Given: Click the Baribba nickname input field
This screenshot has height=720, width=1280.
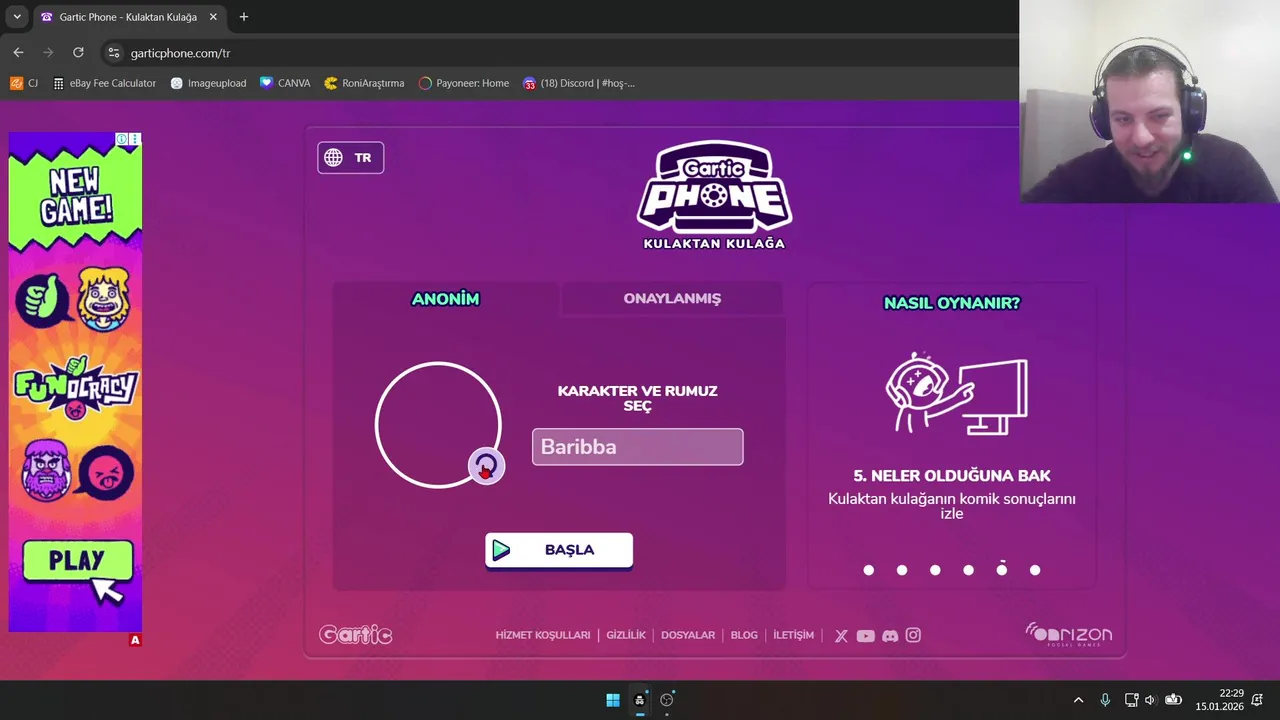Looking at the screenshot, I should click(637, 447).
